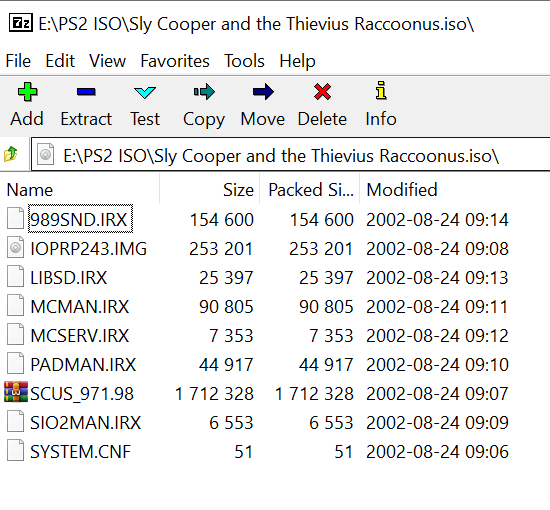Click the archive icon beside SCUS_971.98

coord(16,392)
